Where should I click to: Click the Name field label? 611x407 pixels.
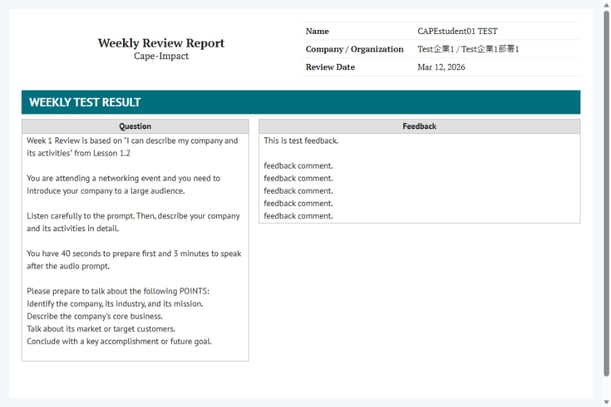coord(317,32)
